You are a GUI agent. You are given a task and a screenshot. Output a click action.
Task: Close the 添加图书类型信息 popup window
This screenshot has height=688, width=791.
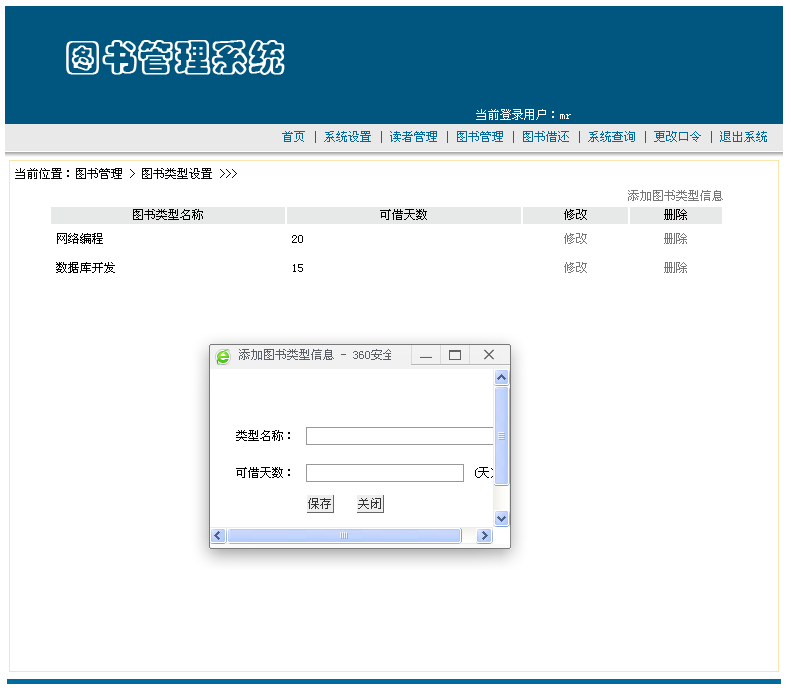pos(489,355)
